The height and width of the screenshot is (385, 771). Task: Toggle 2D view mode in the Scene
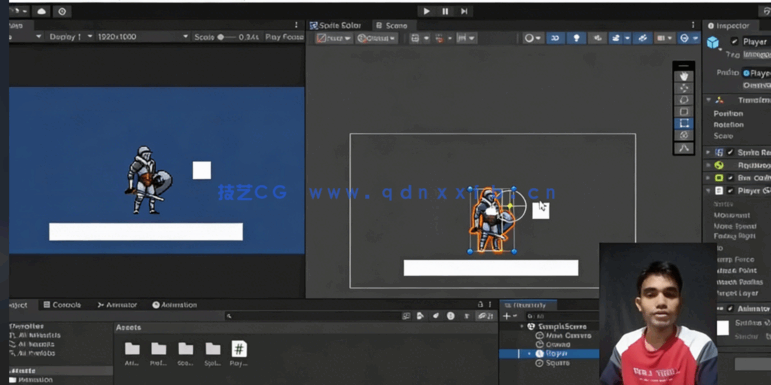pos(555,38)
